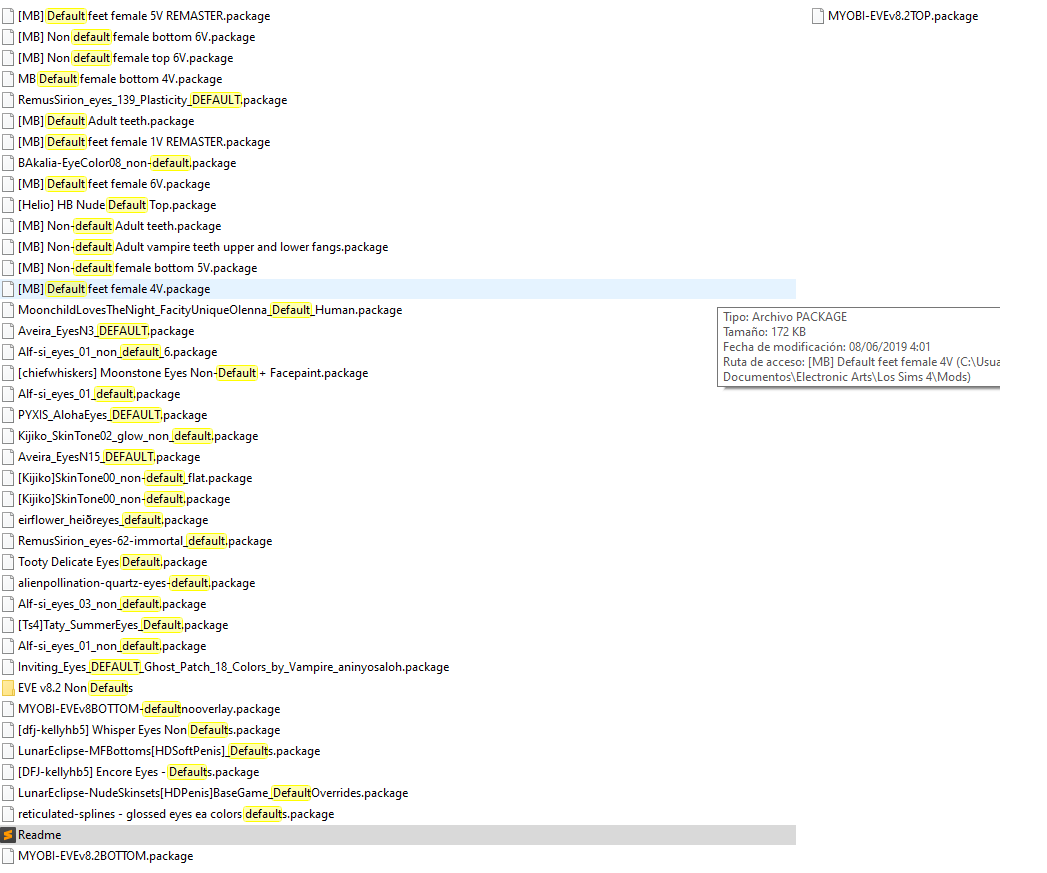The image size is (1047, 873).
Task: Click file icon of BAkalia-EyeColor08_non-default.package
Action: (8, 163)
